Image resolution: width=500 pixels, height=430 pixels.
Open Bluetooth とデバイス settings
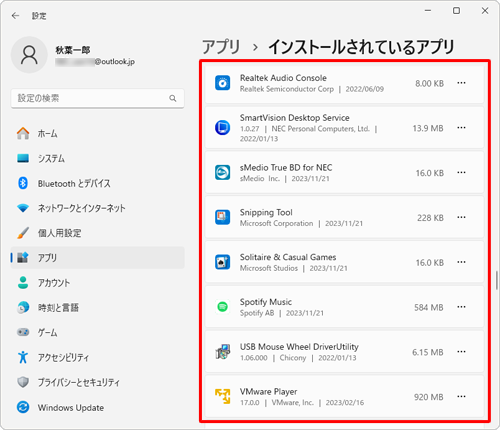pos(97,183)
